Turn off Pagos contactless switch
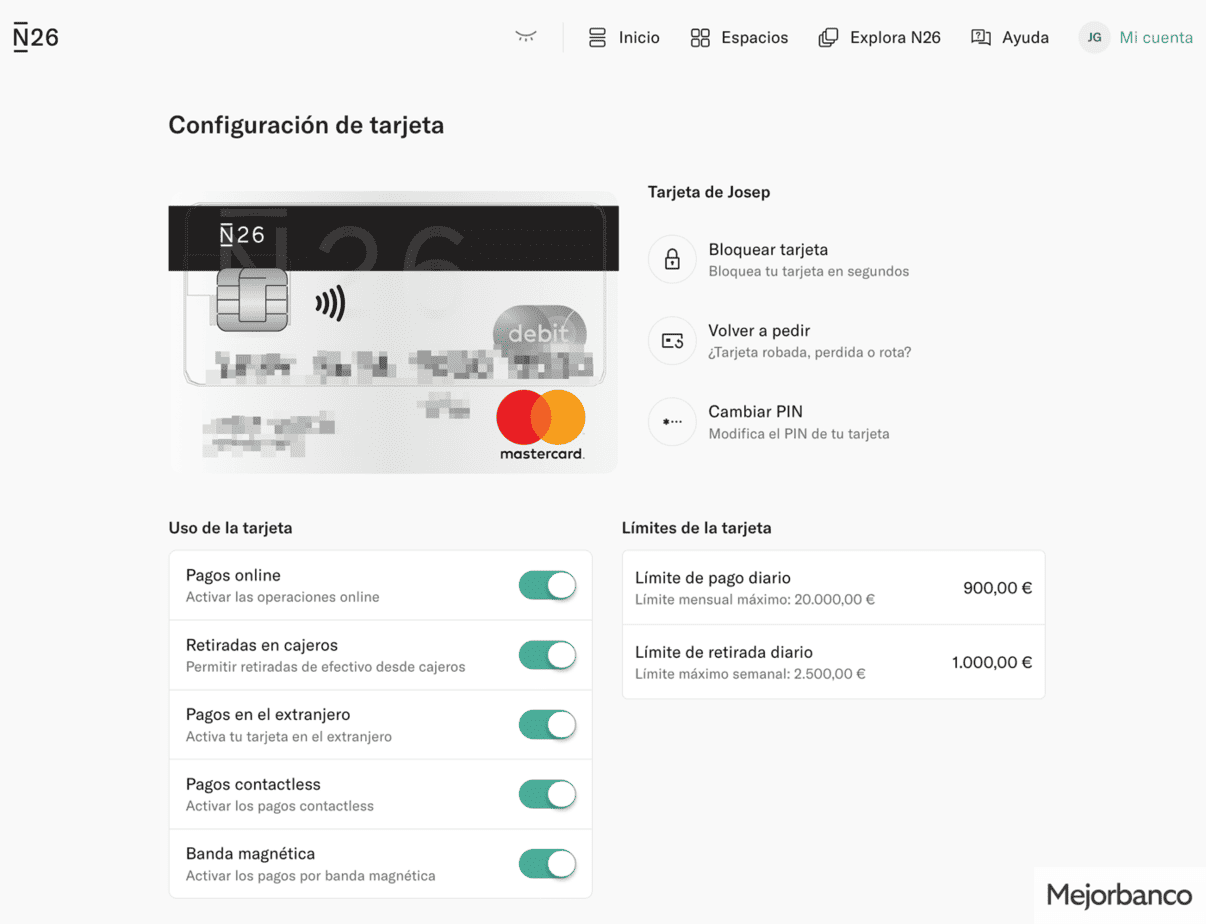The height and width of the screenshot is (924, 1206). [x=547, y=794]
